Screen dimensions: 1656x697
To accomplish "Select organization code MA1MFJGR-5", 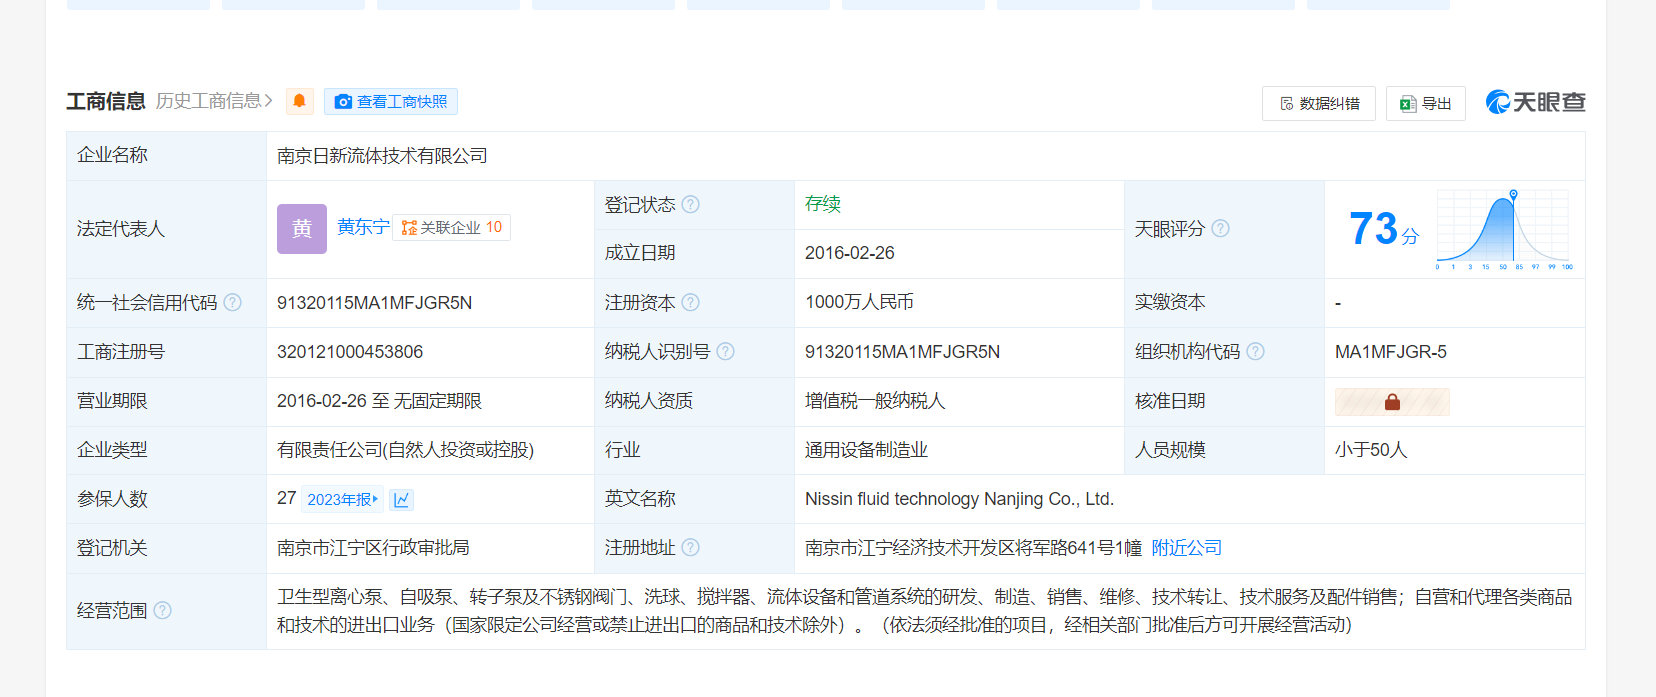I will (x=1391, y=352).
